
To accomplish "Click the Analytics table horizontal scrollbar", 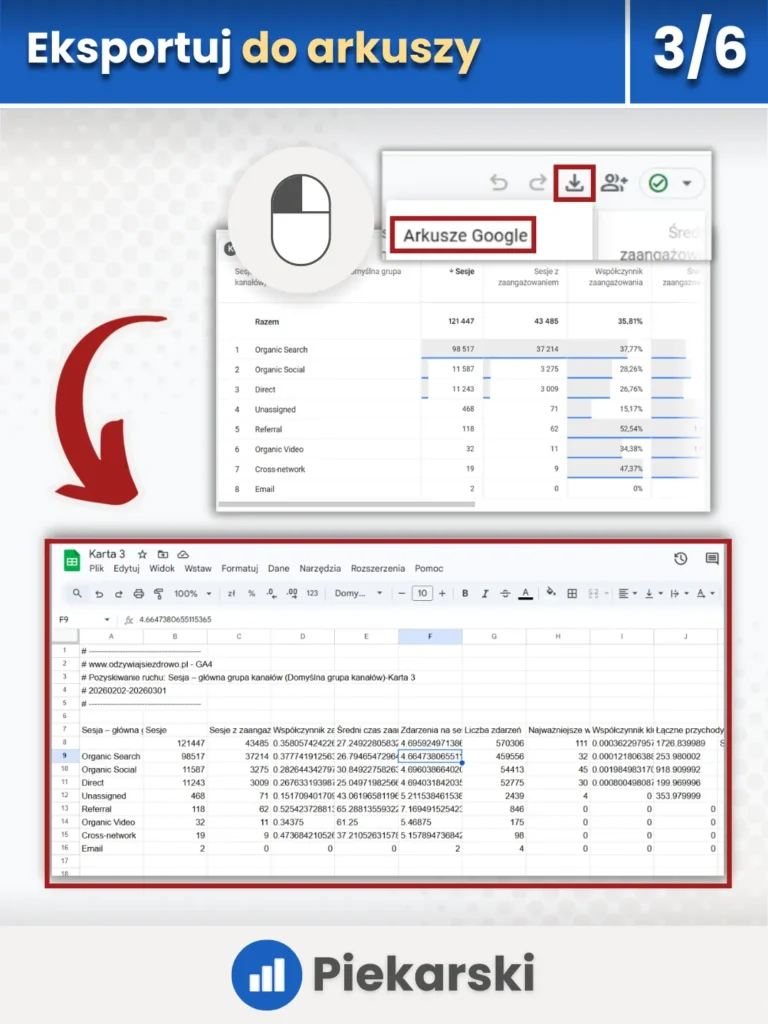I will [x=346, y=504].
